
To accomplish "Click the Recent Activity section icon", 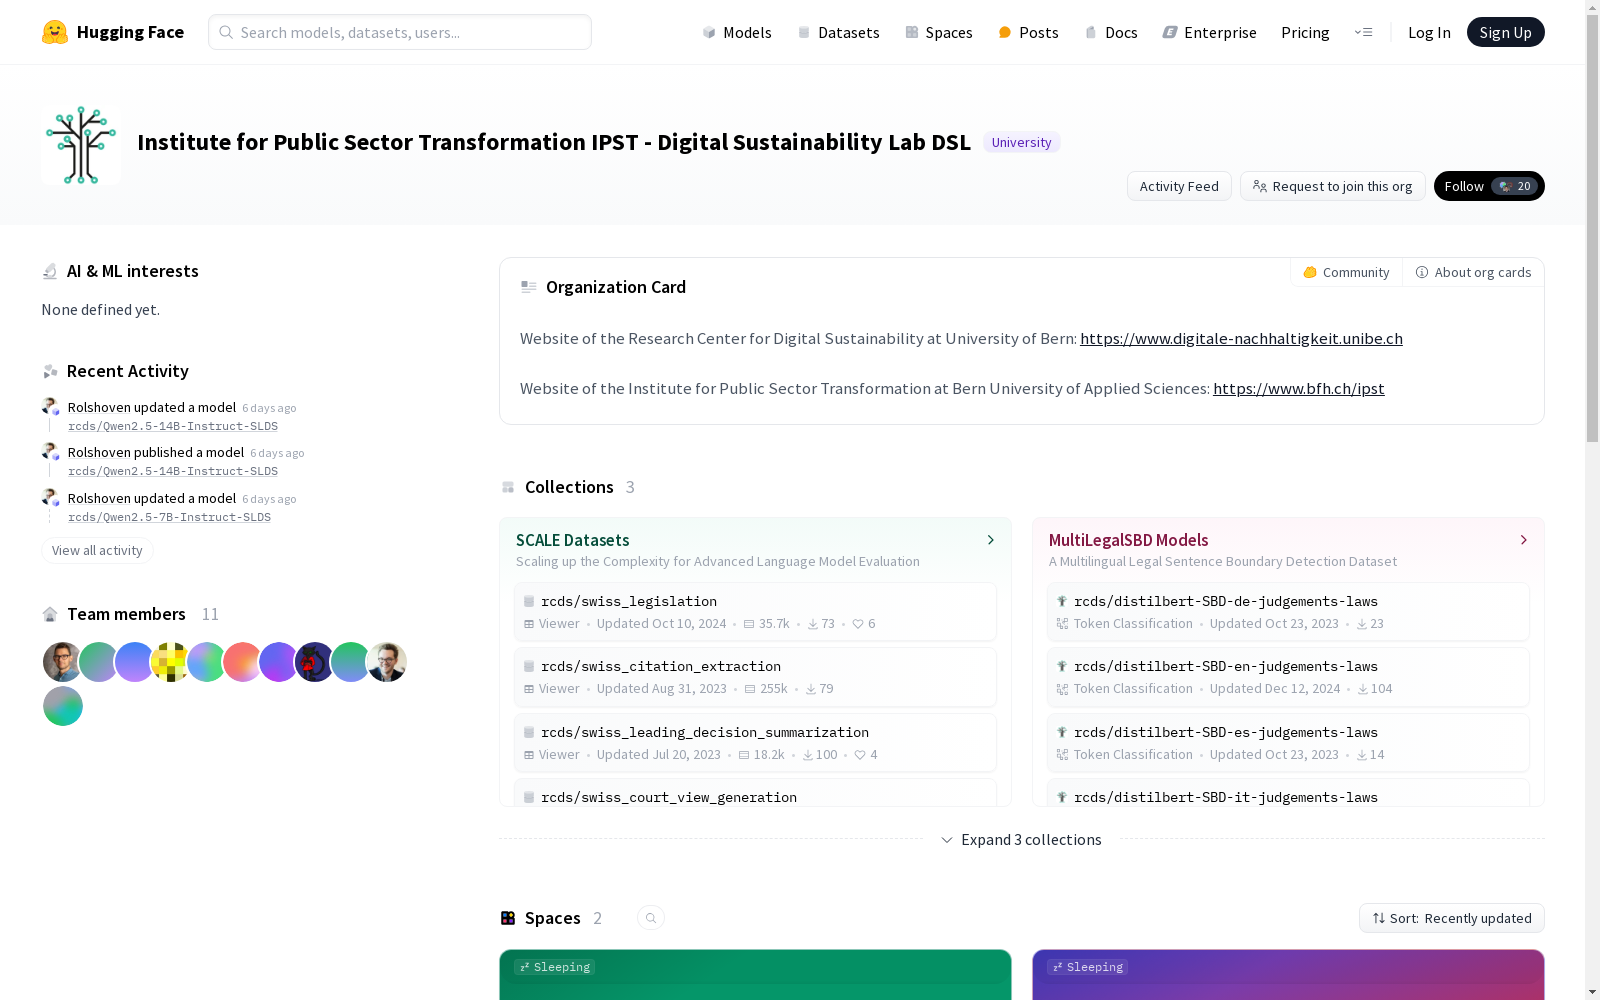I will pos(50,371).
